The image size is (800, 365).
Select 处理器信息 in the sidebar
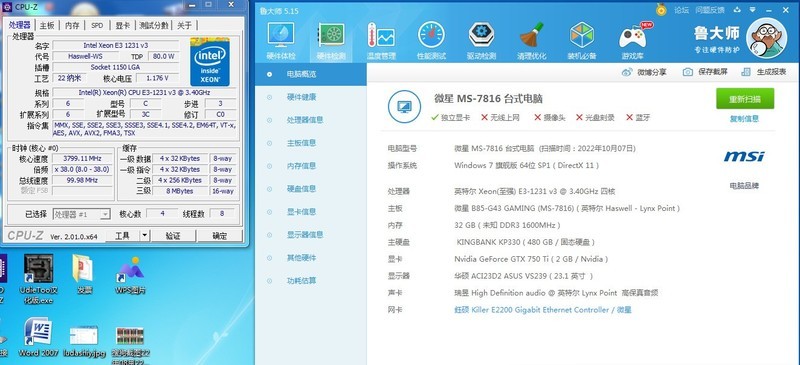pyautogui.click(x=311, y=120)
